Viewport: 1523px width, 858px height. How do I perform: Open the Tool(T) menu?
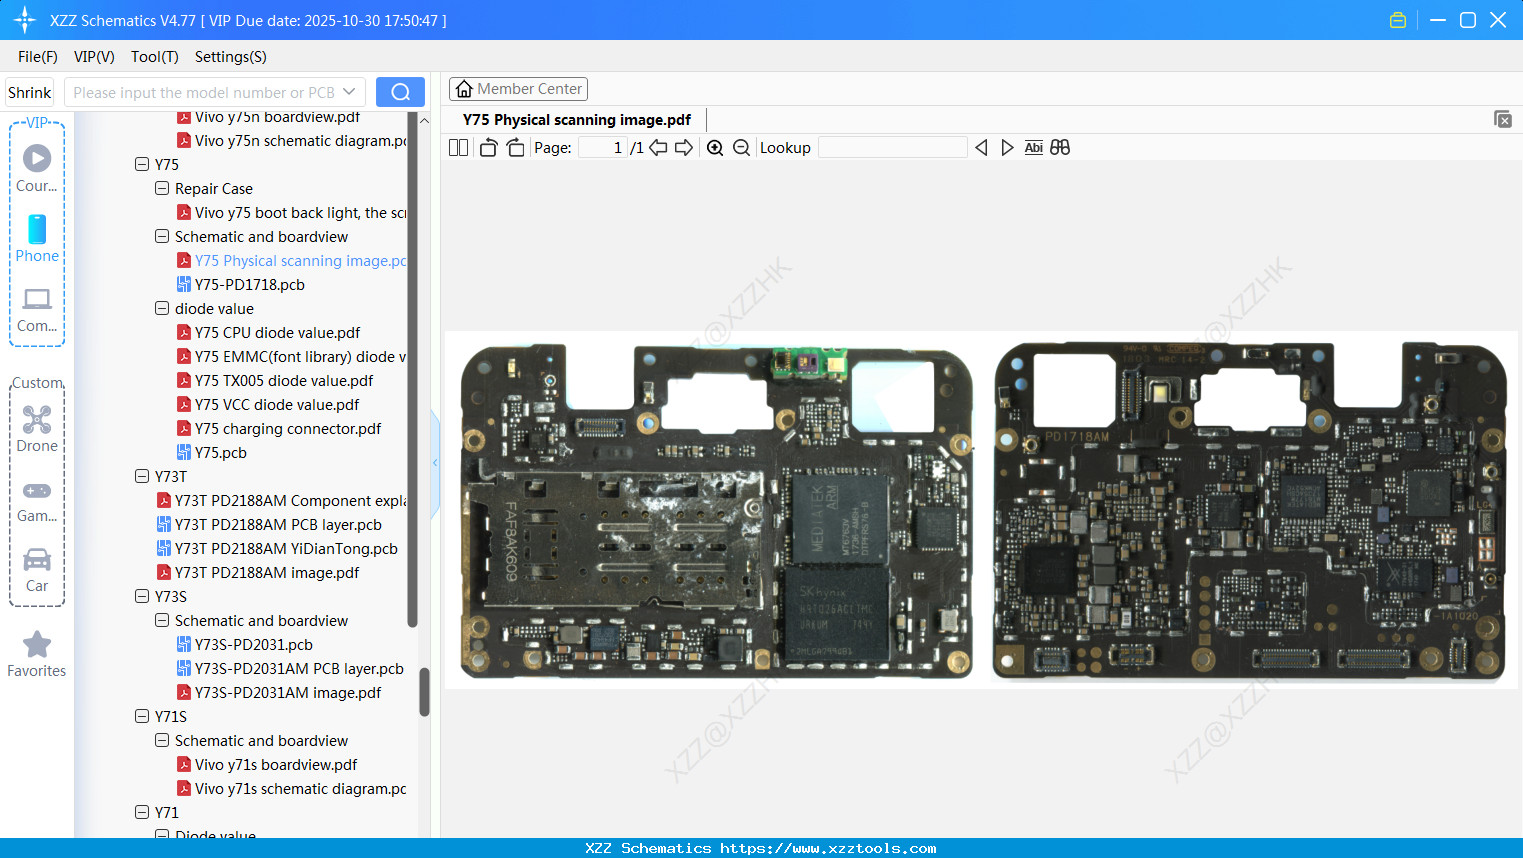(x=154, y=57)
